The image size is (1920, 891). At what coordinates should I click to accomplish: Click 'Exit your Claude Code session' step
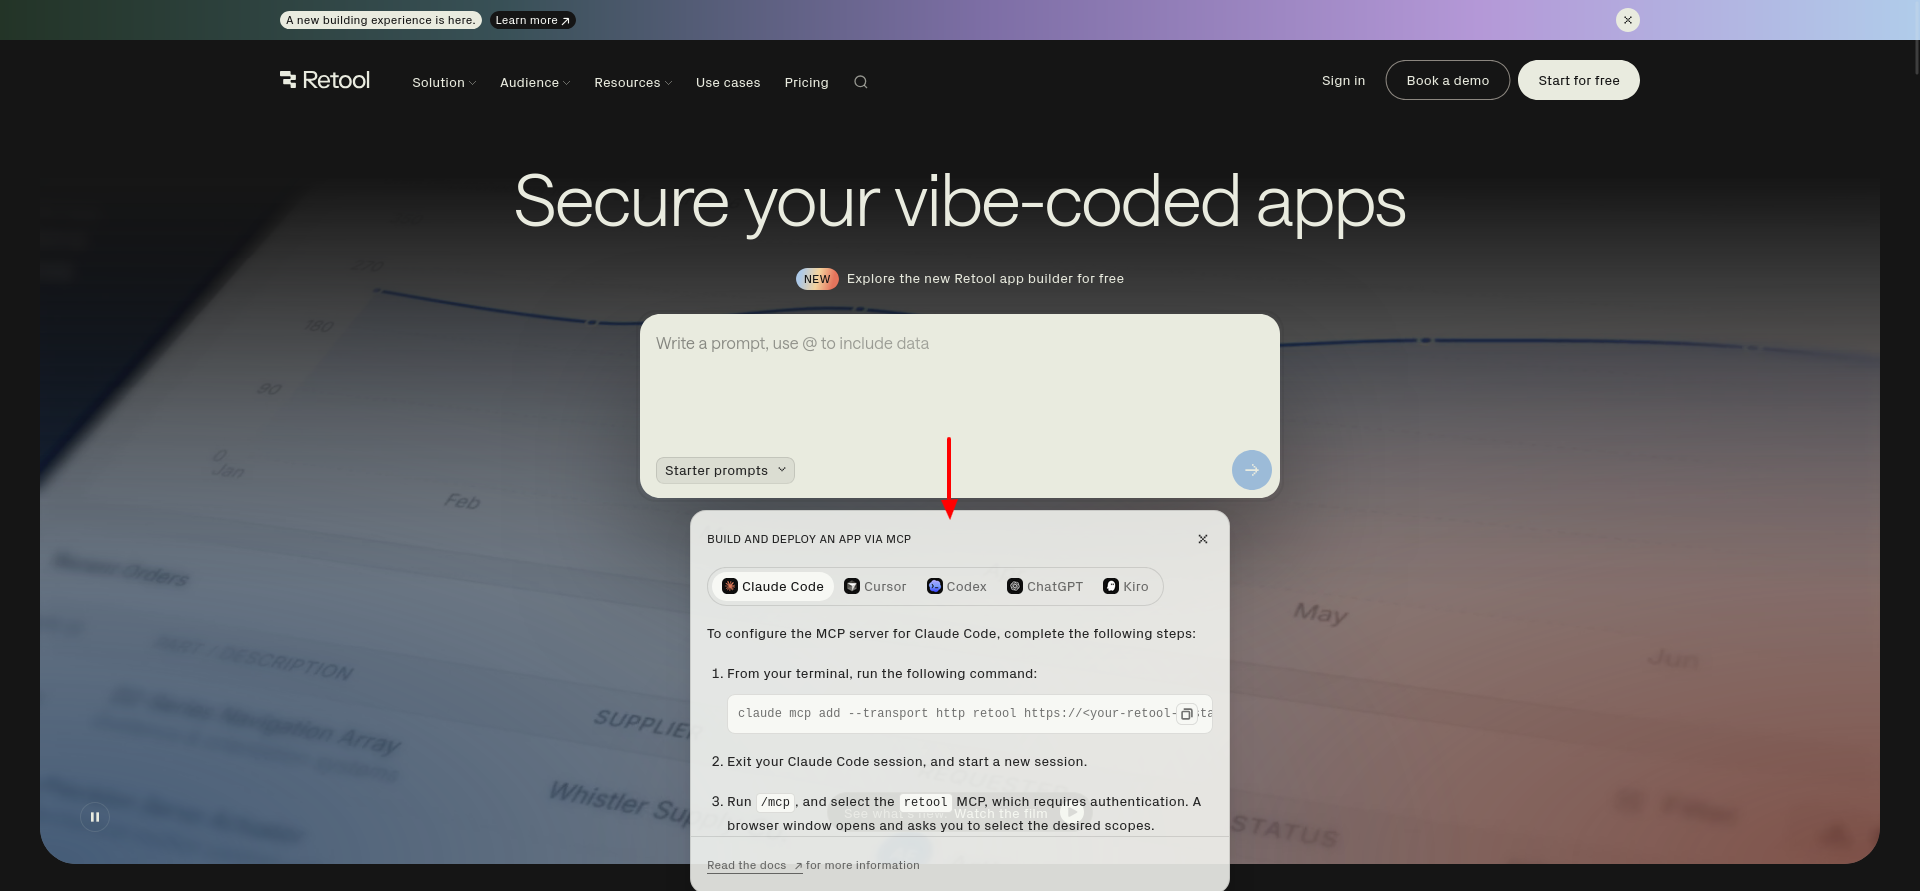907,762
